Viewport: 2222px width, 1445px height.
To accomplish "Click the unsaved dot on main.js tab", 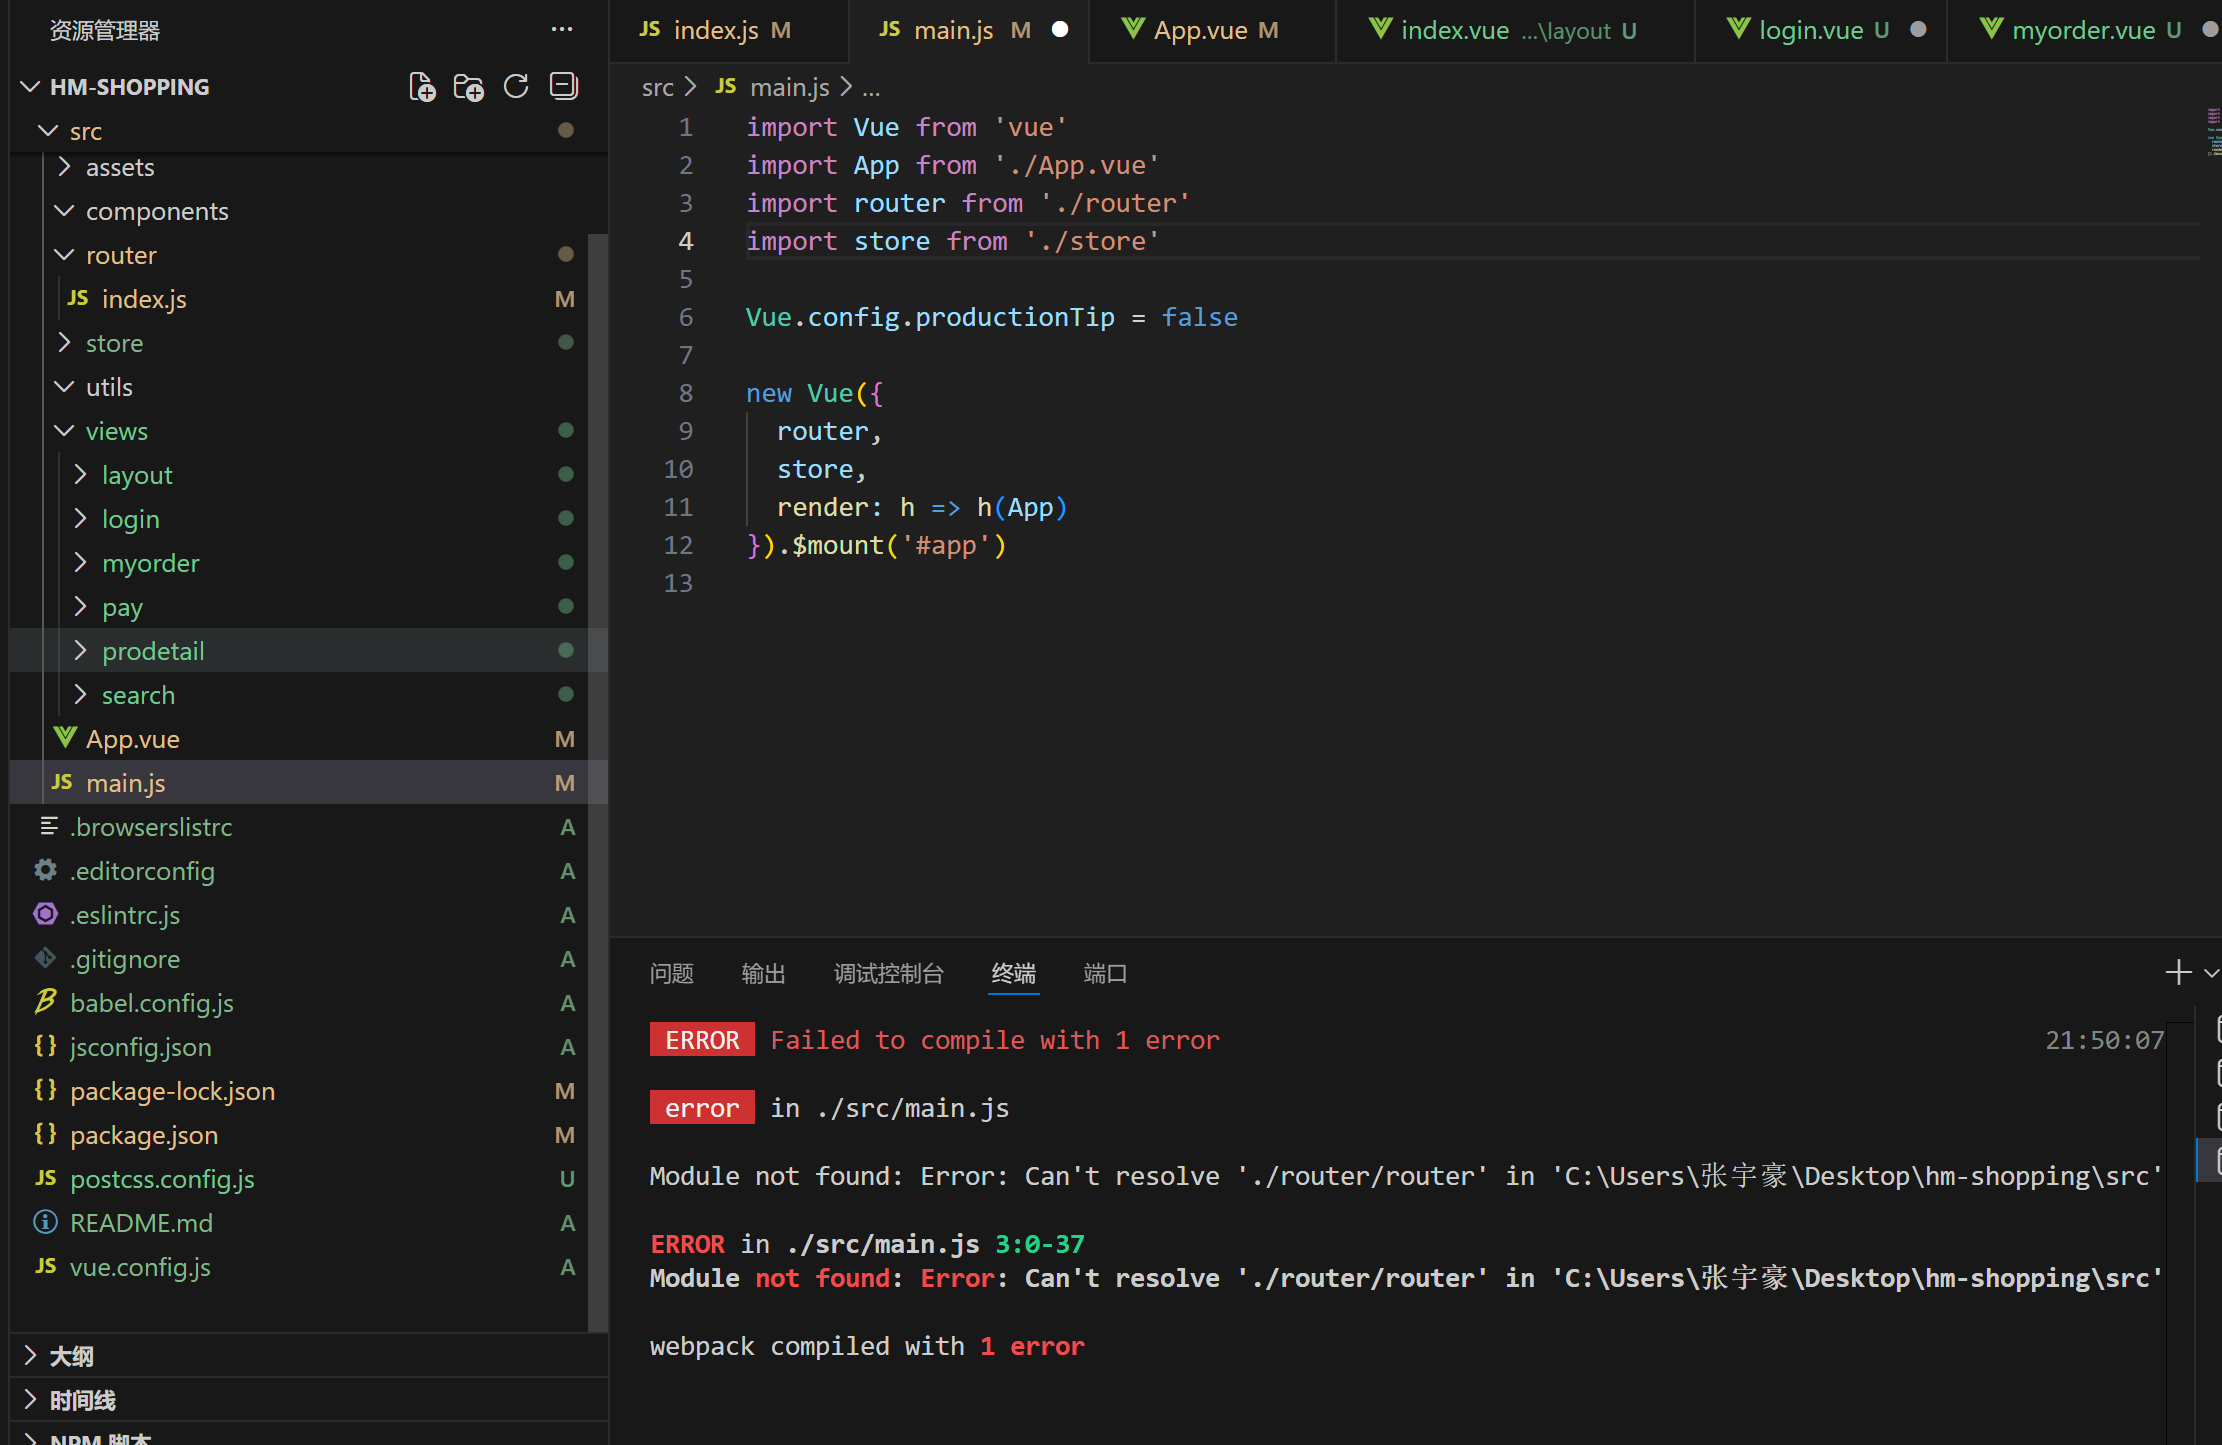I will (1060, 30).
